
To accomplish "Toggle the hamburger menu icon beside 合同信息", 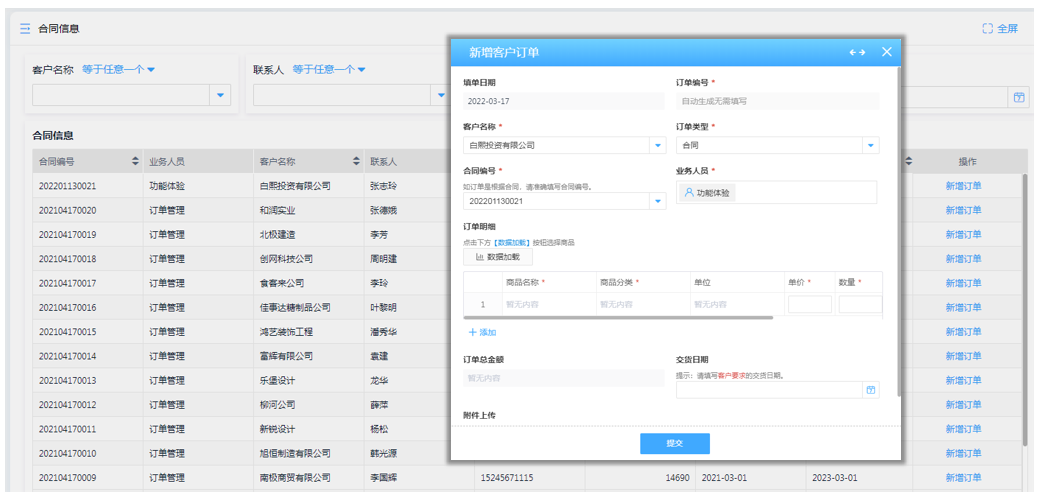I will coord(25,29).
